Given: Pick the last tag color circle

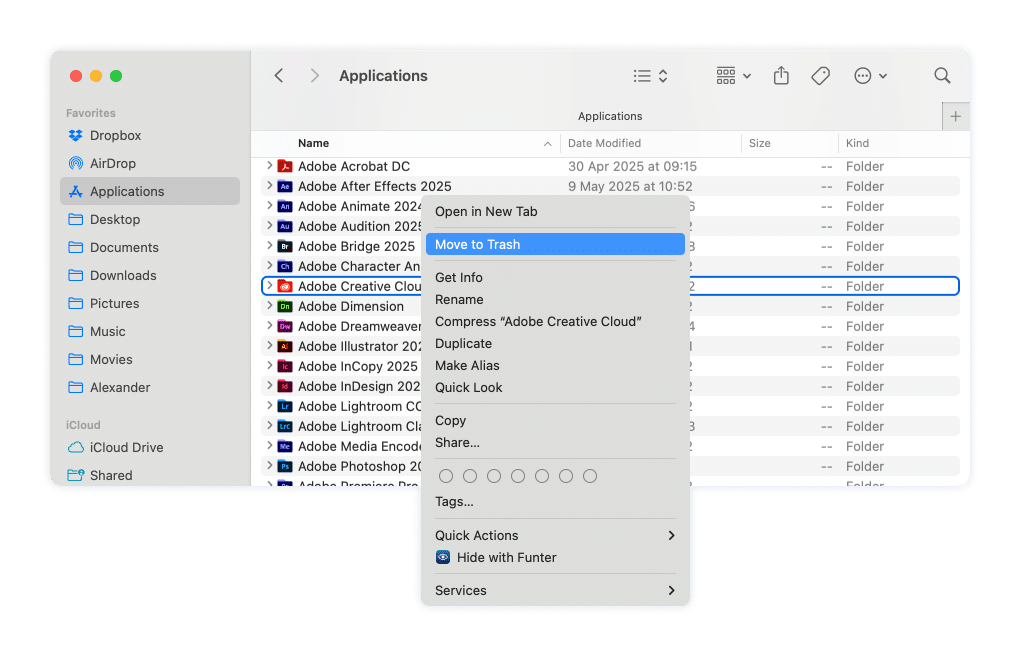Looking at the screenshot, I should point(590,476).
